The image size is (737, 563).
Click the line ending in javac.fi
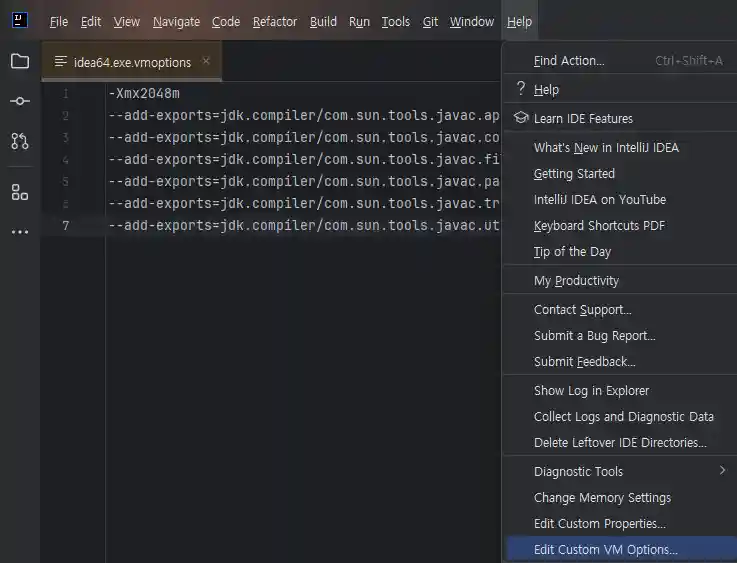point(304,160)
